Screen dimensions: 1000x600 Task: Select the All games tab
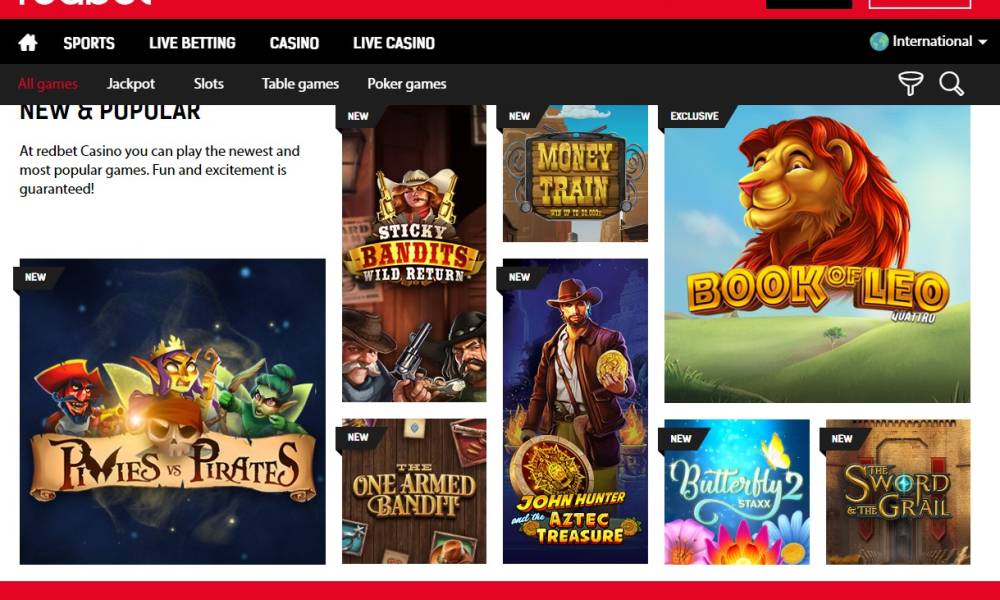[x=48, y=84]
